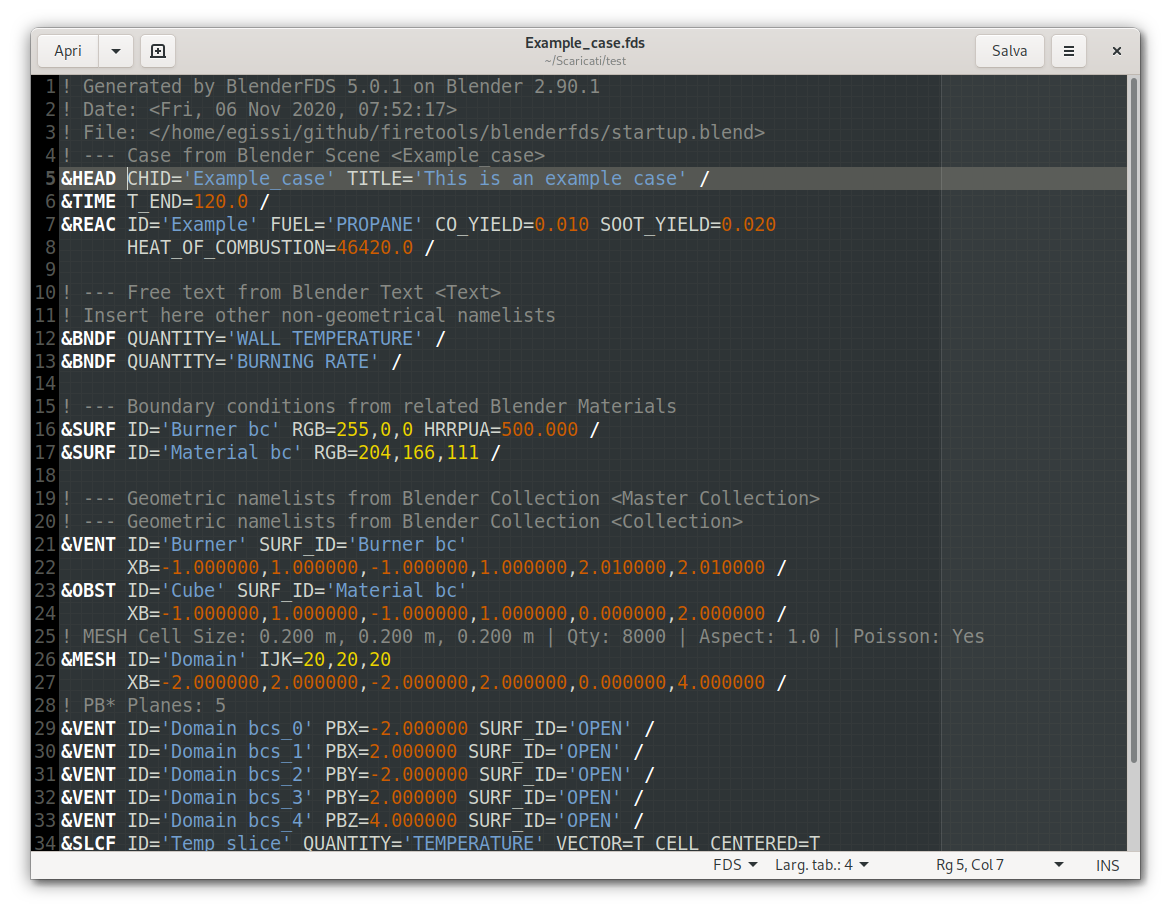The width and height of the screenshot is (1175, 917).
Task: Open the hamburger menu
Action: pos(1069,51)
